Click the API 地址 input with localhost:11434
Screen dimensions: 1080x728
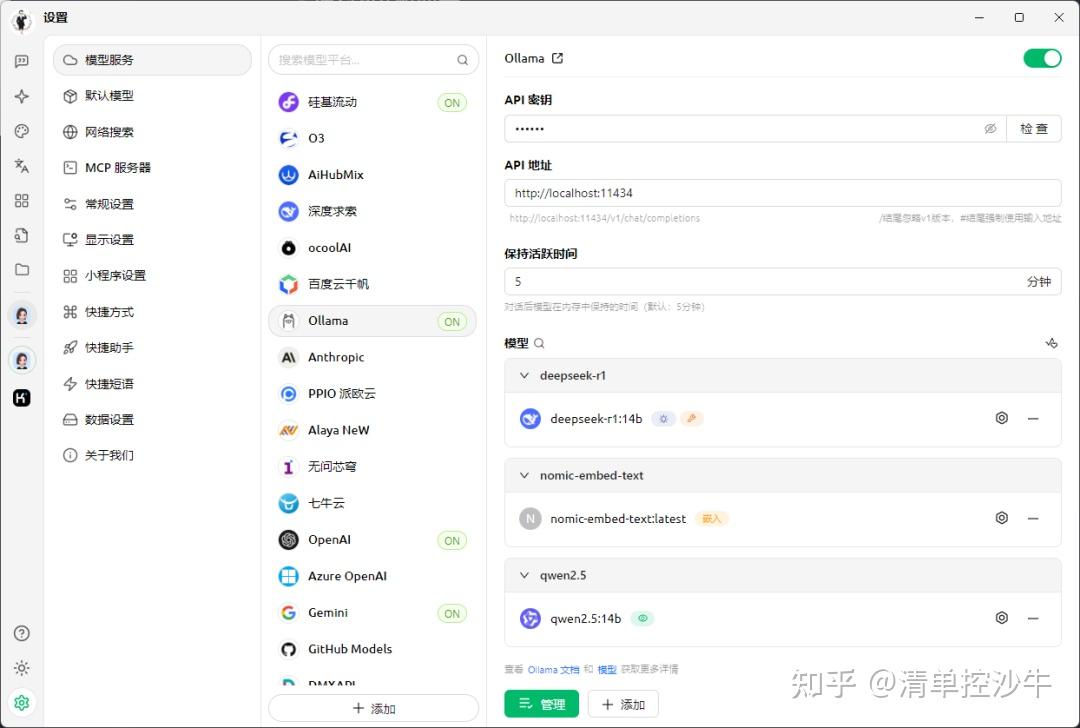[782, 193]
